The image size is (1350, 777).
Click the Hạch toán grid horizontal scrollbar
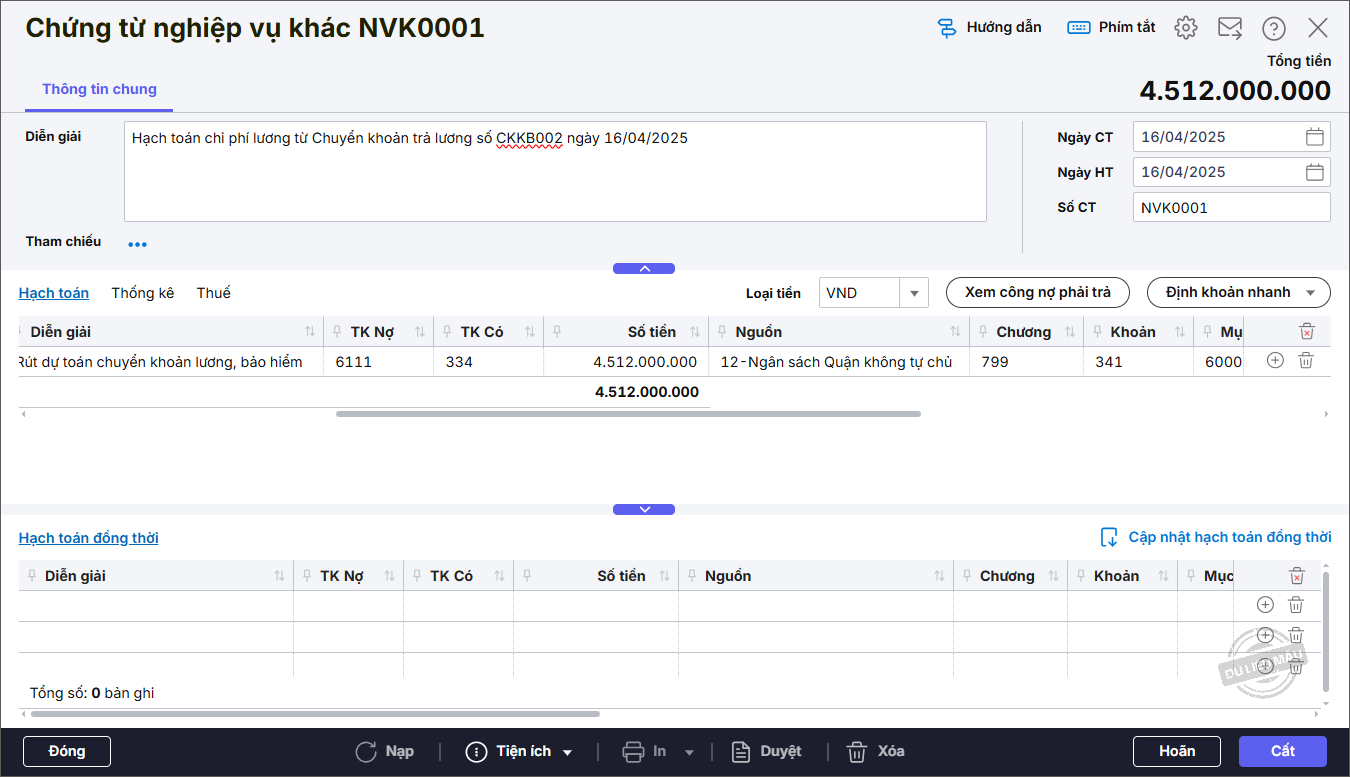coord(628,413)
